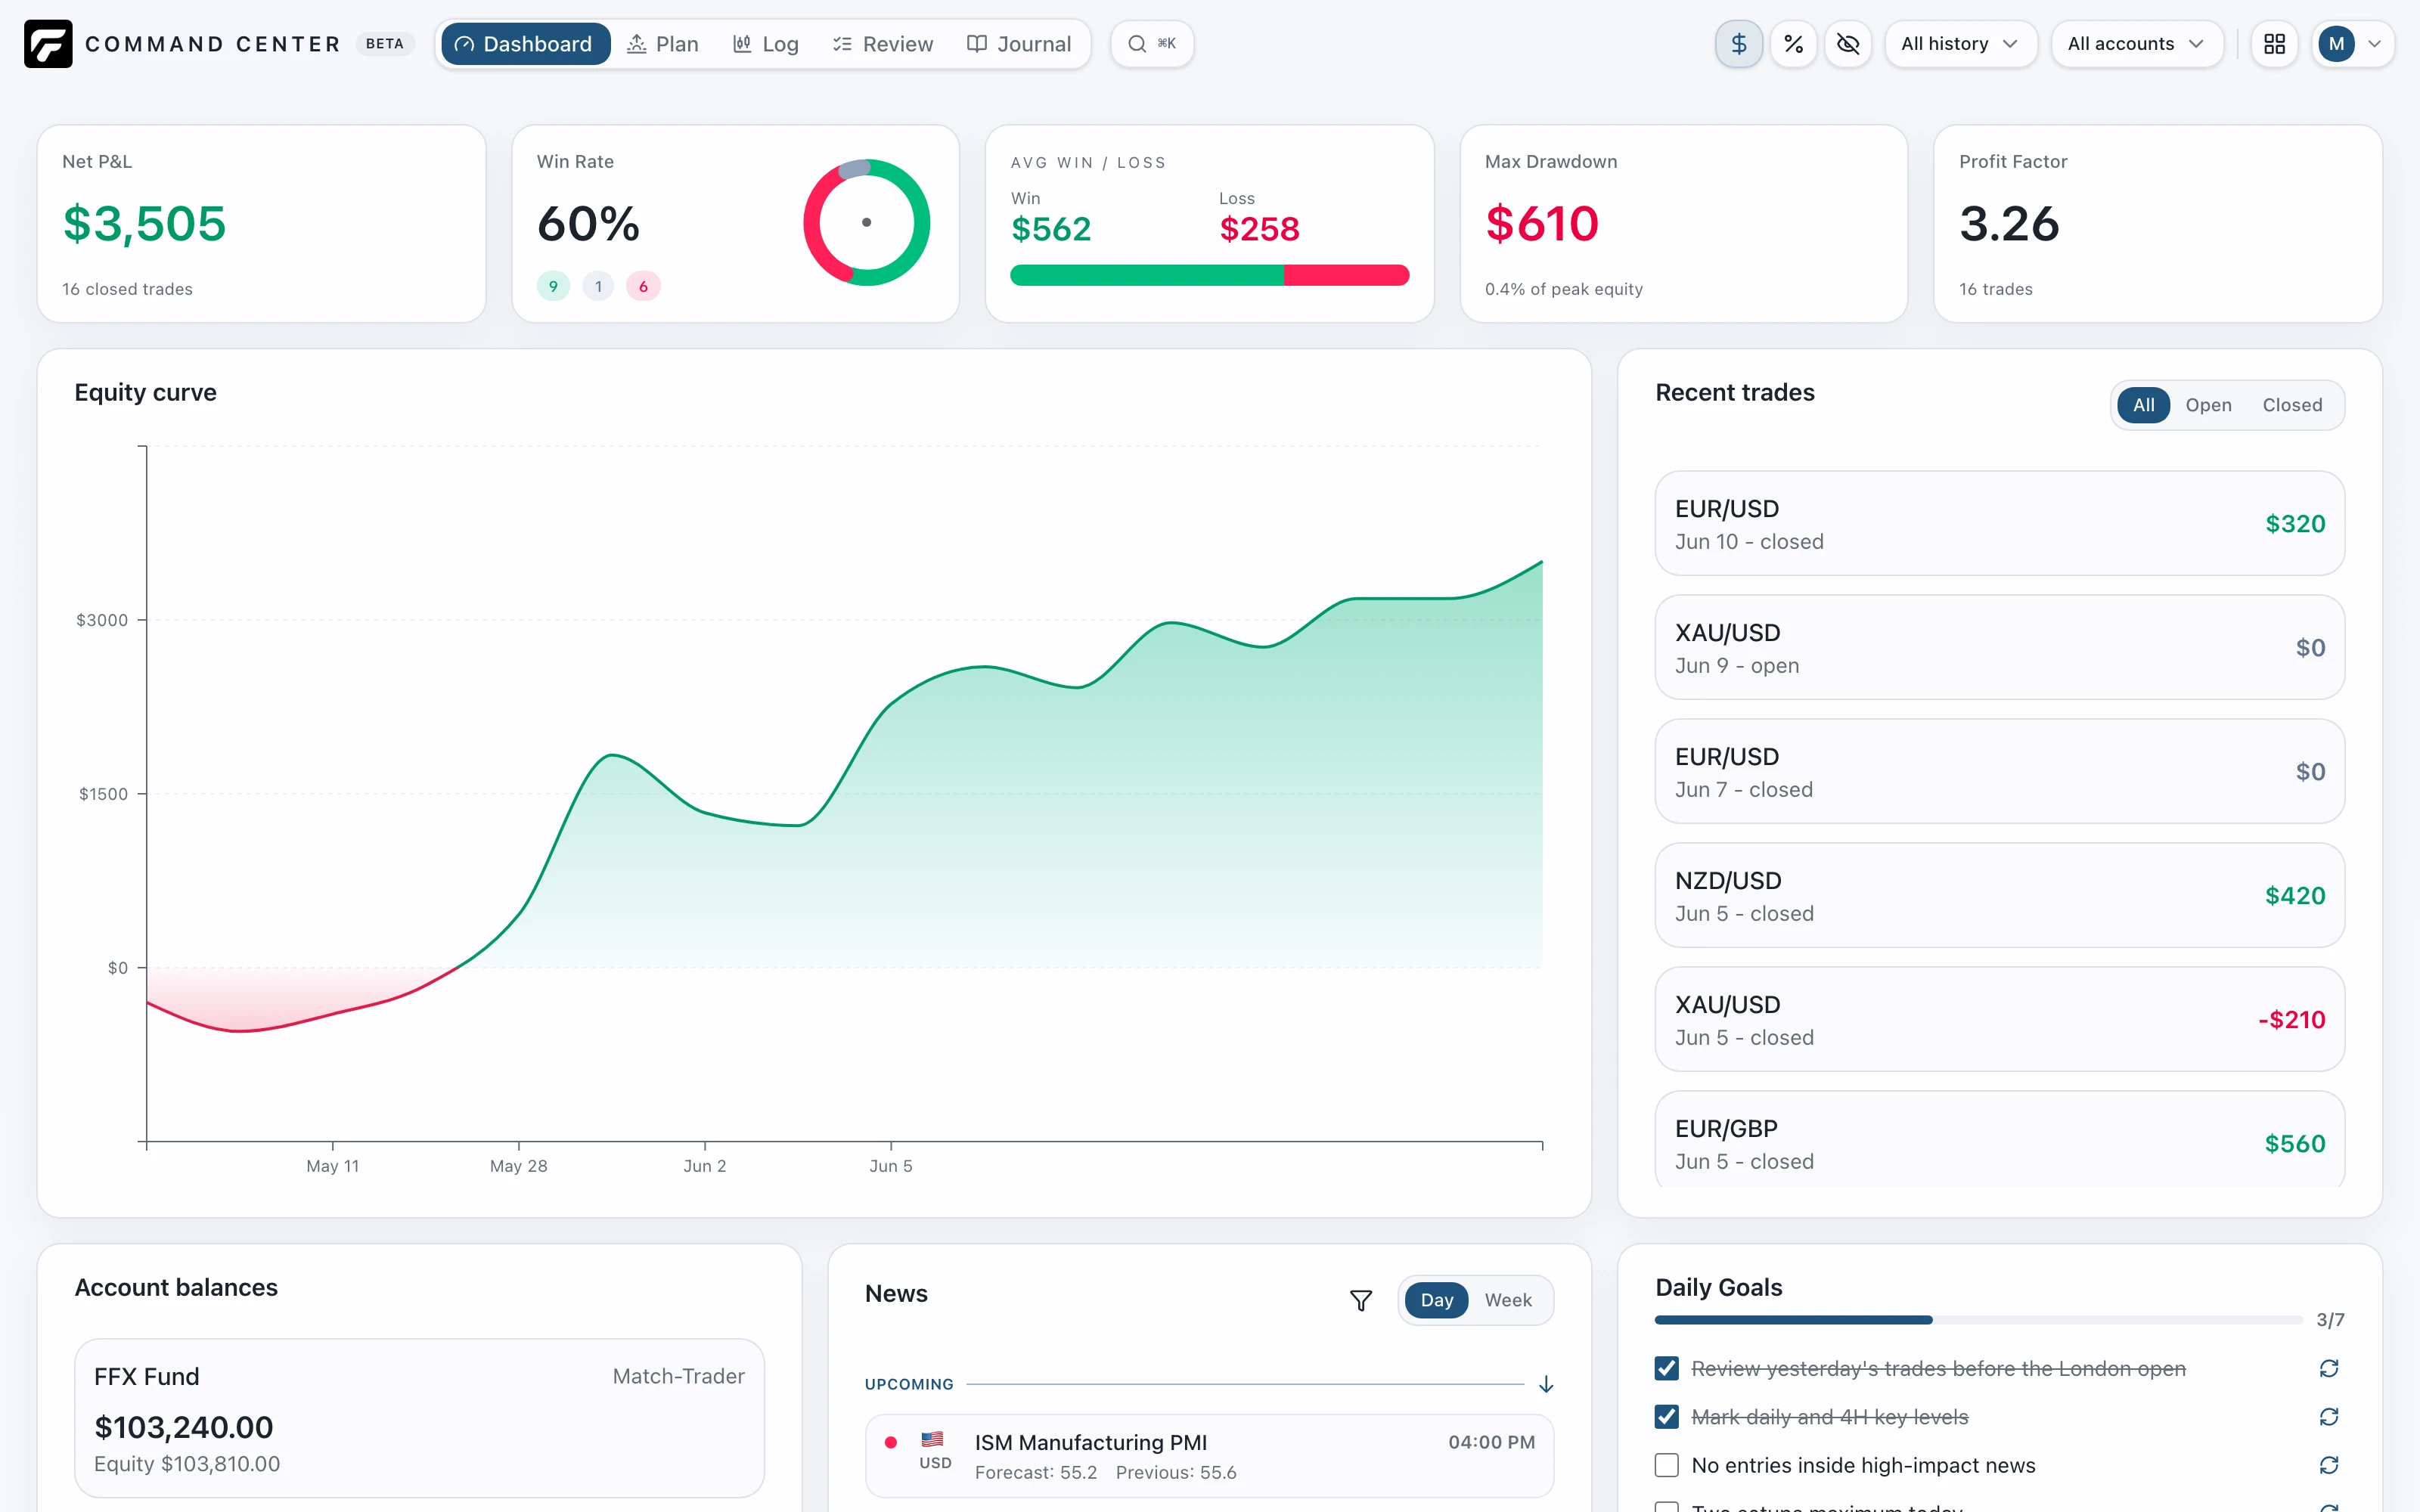Click the Upcoming section down arrow

pos(1546,1384)
